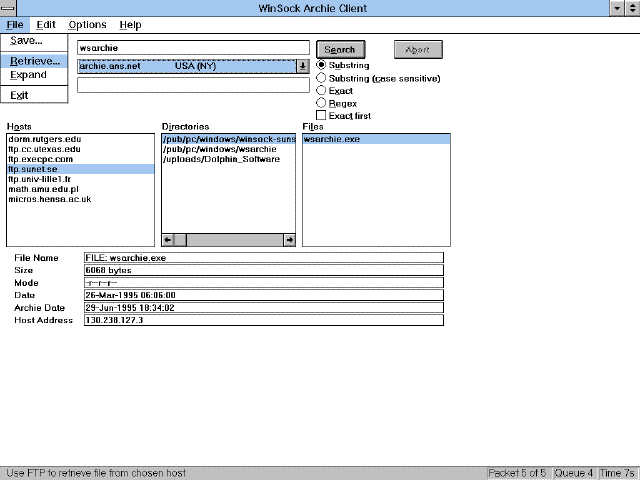
Task: Click the Date field 26-Mar-1995
Action: (x=264, y=295)
